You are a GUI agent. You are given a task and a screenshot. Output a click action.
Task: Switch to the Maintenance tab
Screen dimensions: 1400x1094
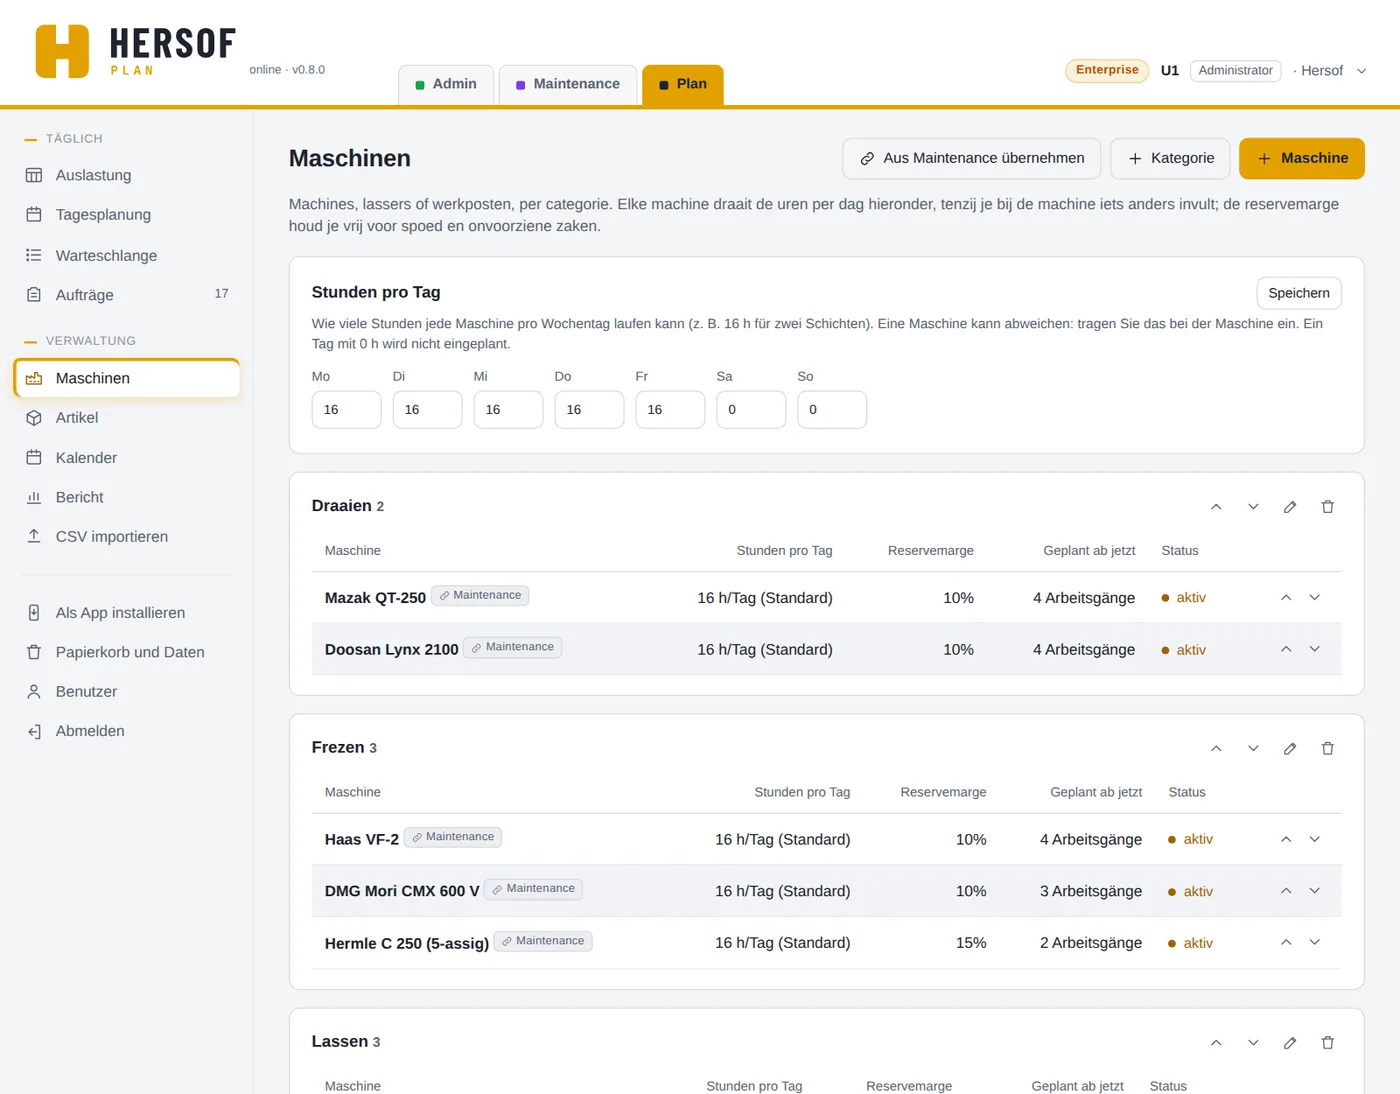(x=568, y=85)
